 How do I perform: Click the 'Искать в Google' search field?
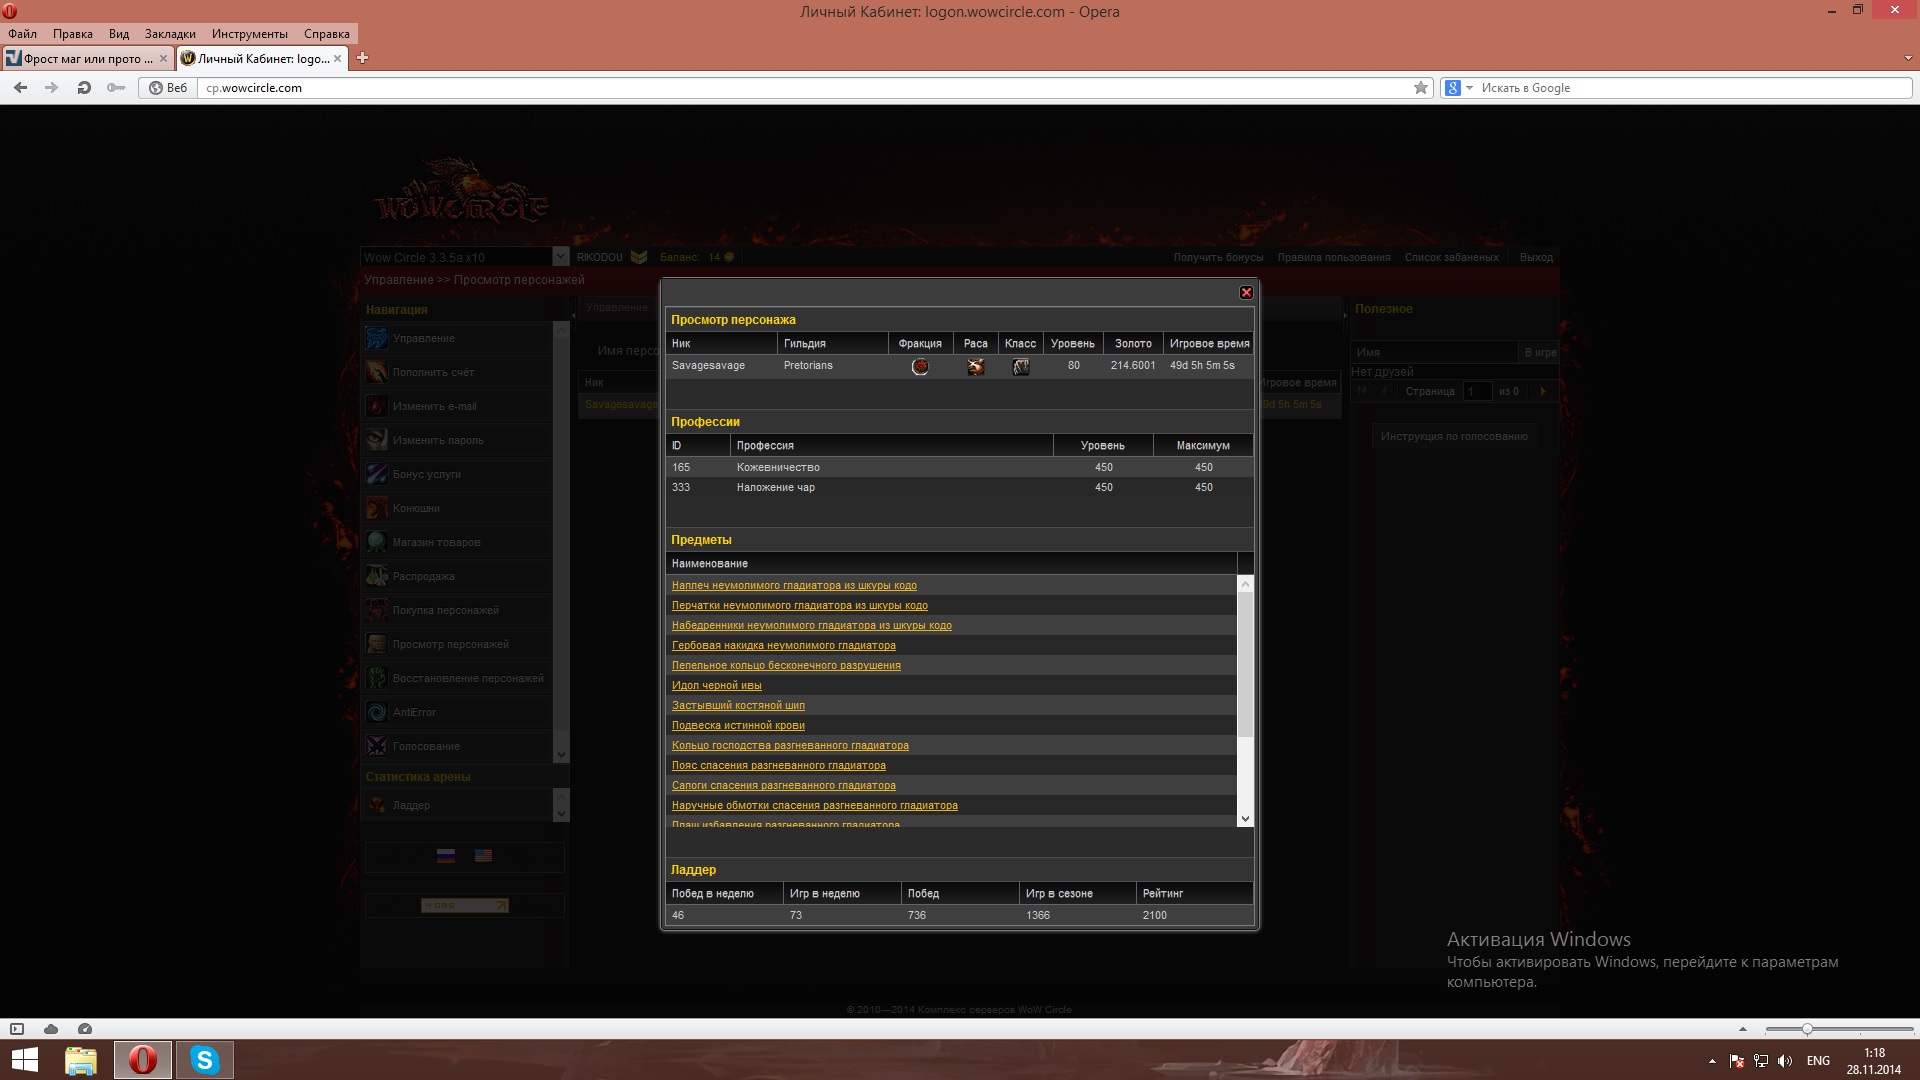(1695, 88)
